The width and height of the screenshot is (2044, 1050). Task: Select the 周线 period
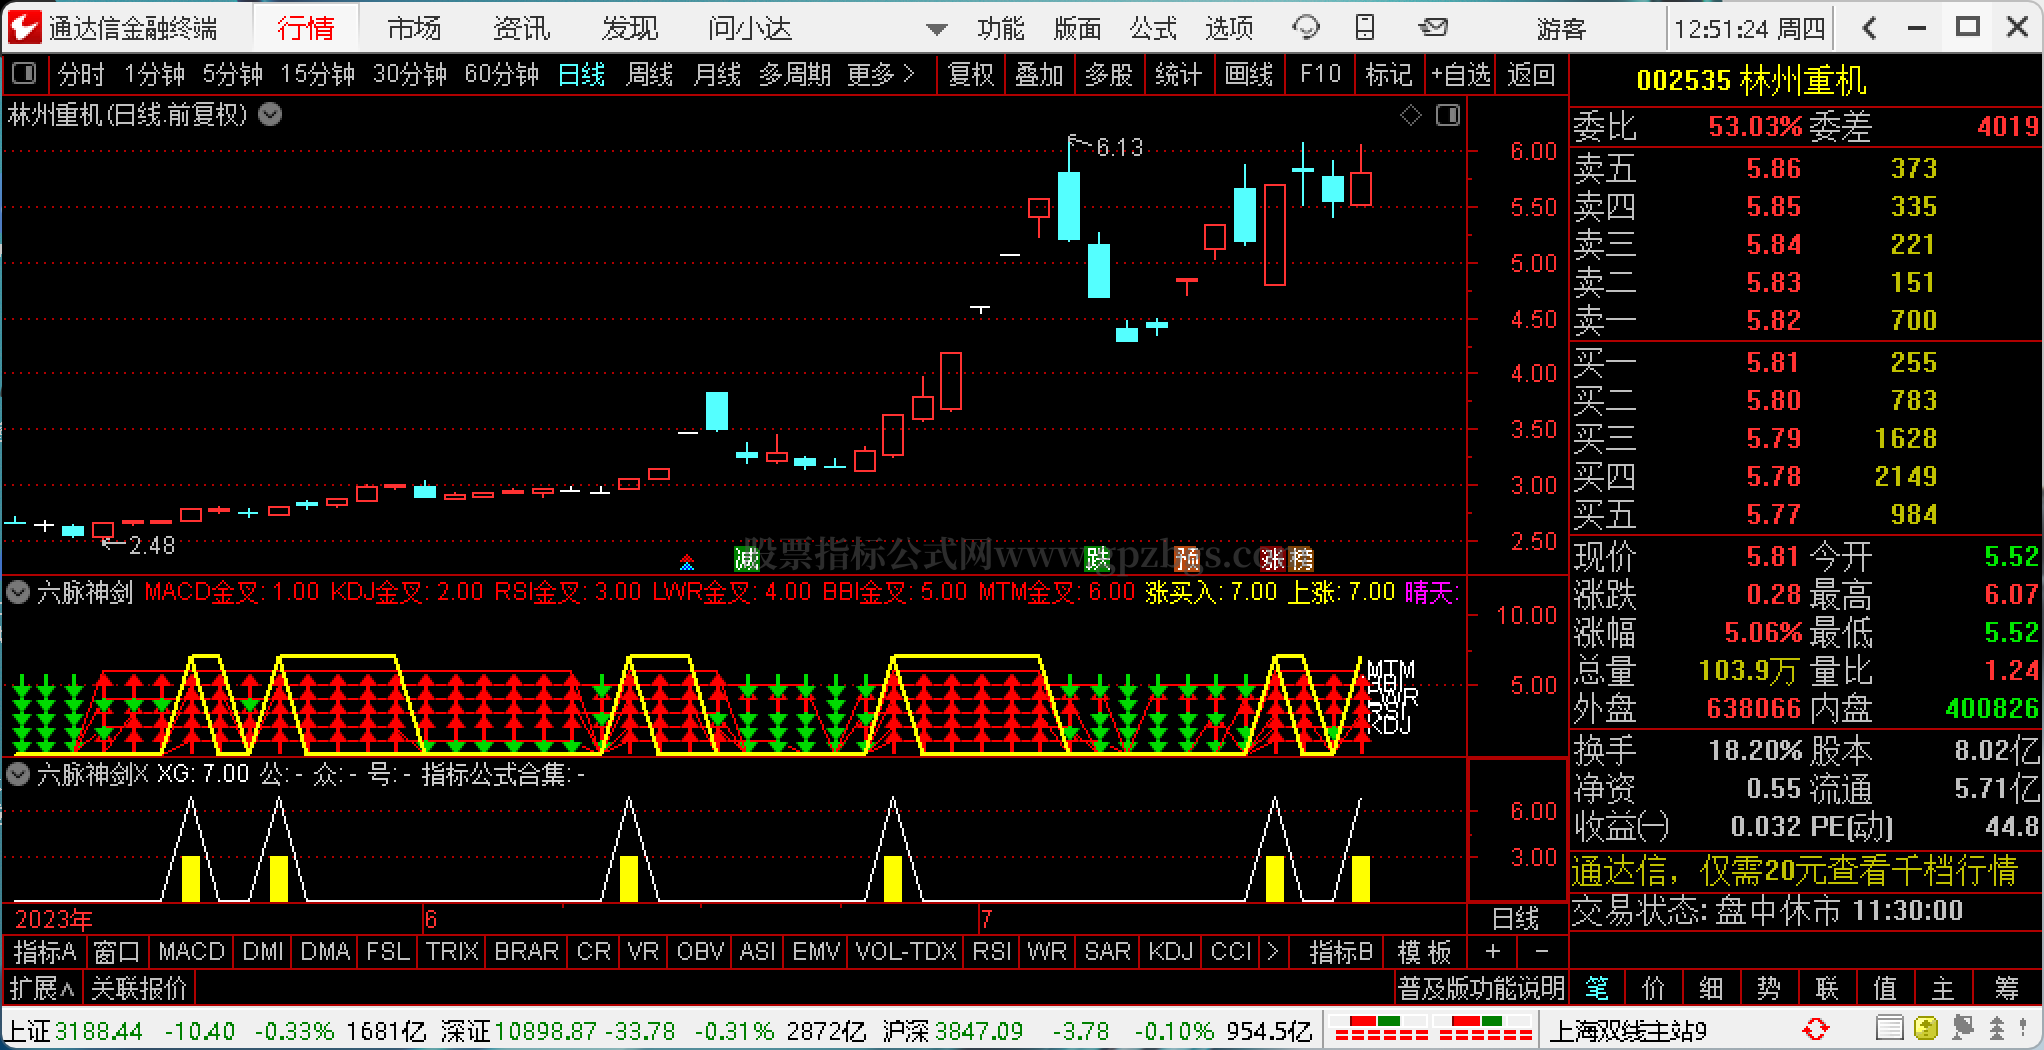(649, 74)
